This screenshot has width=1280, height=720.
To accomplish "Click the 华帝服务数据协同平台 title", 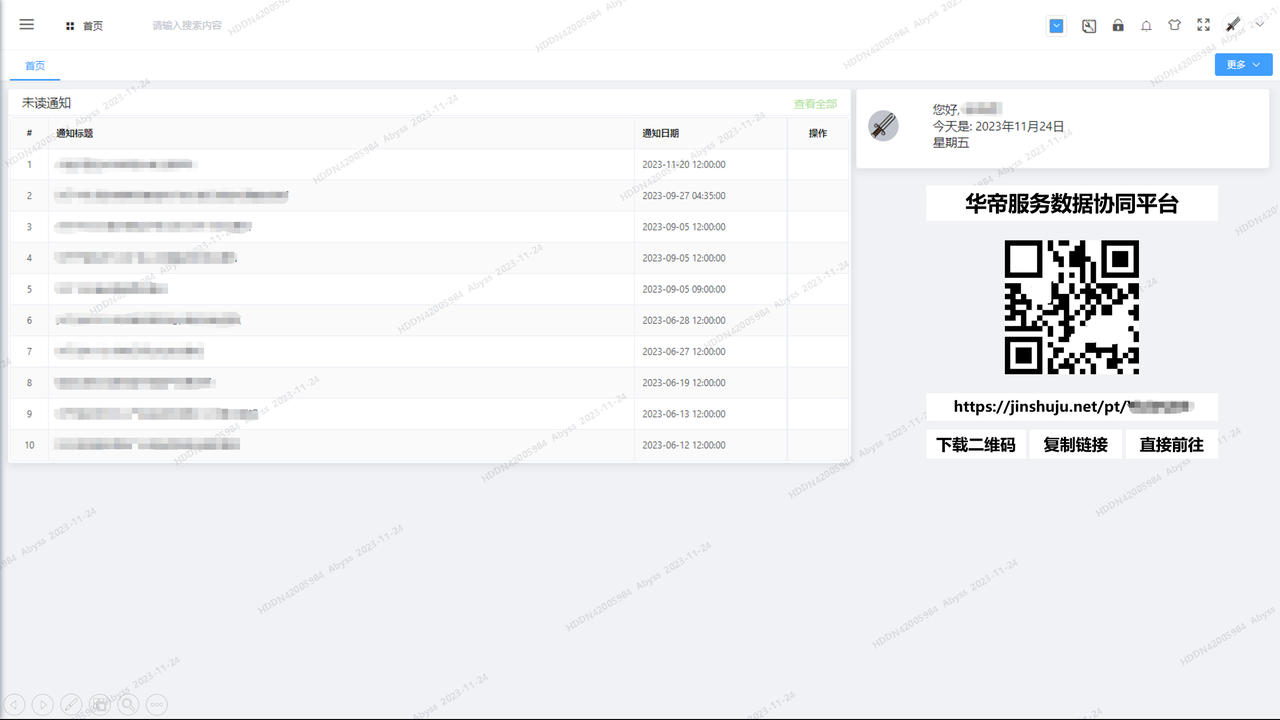I will point(1072,204).
